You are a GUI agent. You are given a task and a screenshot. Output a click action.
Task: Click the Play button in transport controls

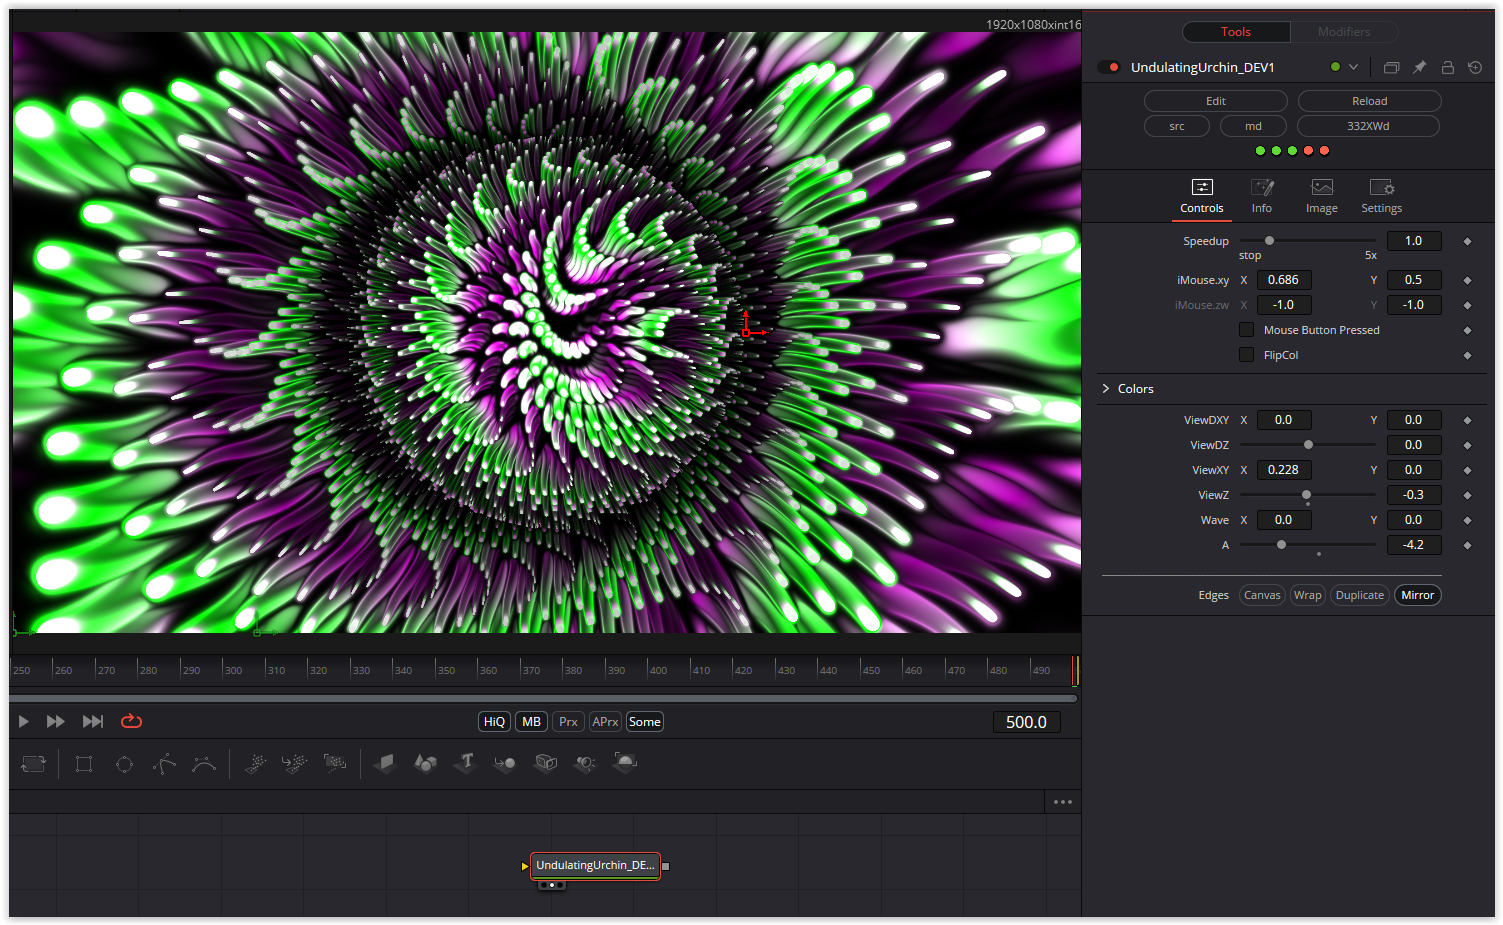(x=24, y=722)
